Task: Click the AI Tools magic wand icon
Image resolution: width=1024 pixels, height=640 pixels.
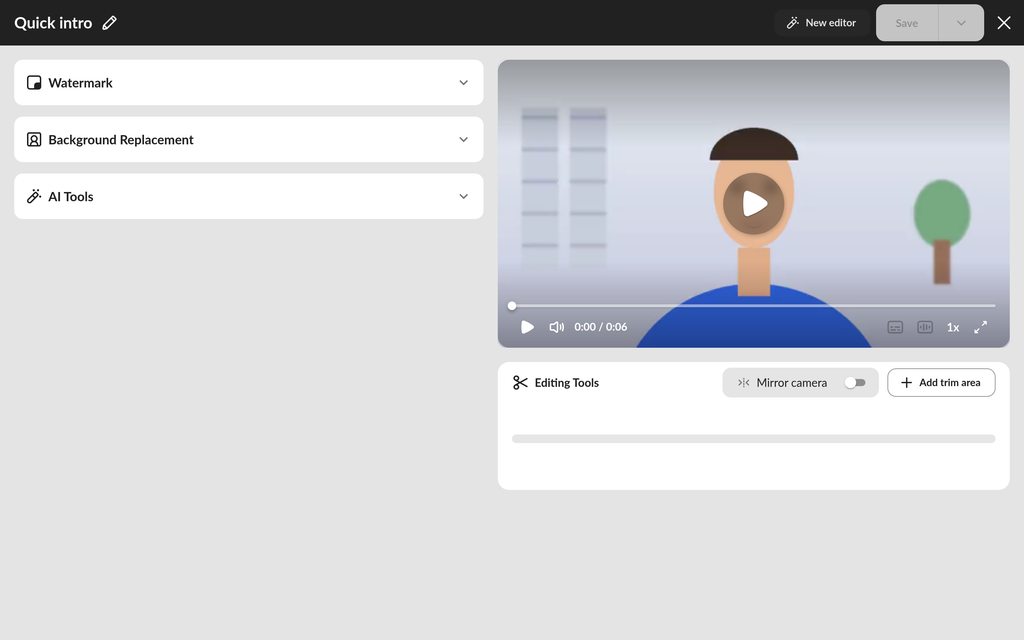Action: (34, 197)
